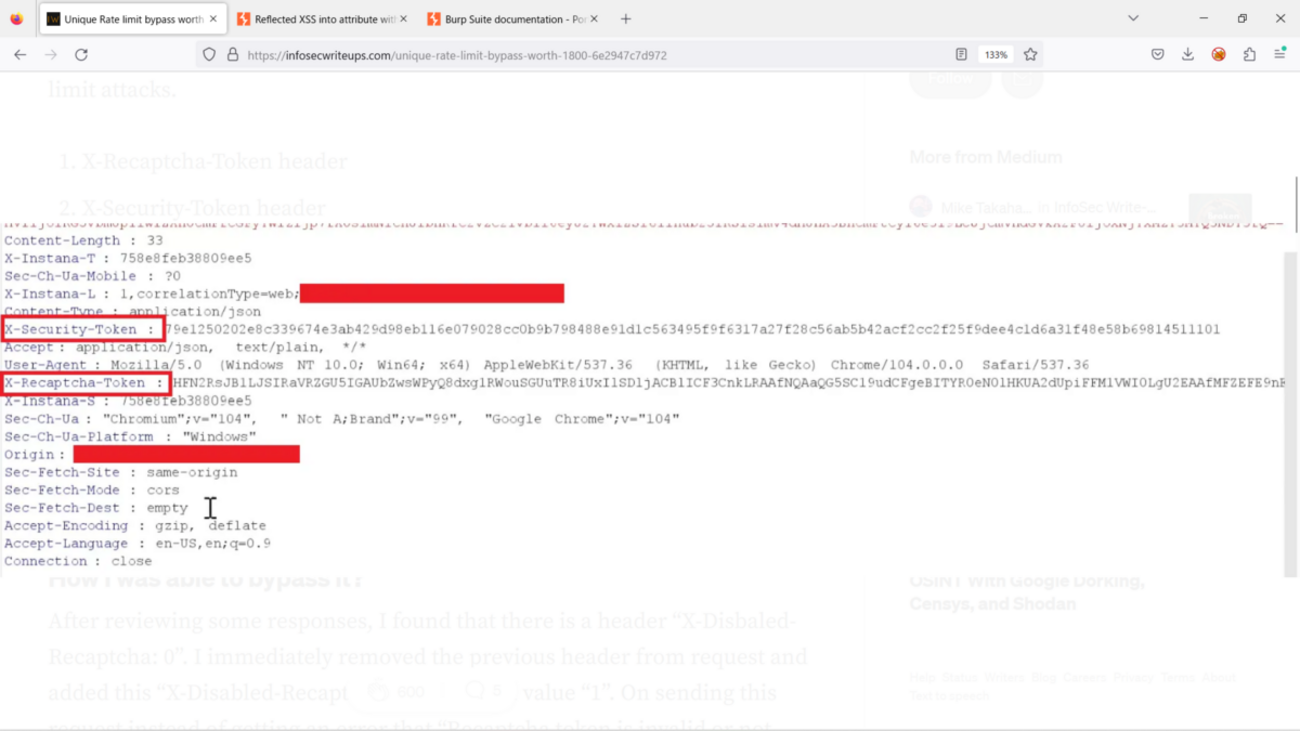Click the orange extension icon in toolbar

point(1218,55)
